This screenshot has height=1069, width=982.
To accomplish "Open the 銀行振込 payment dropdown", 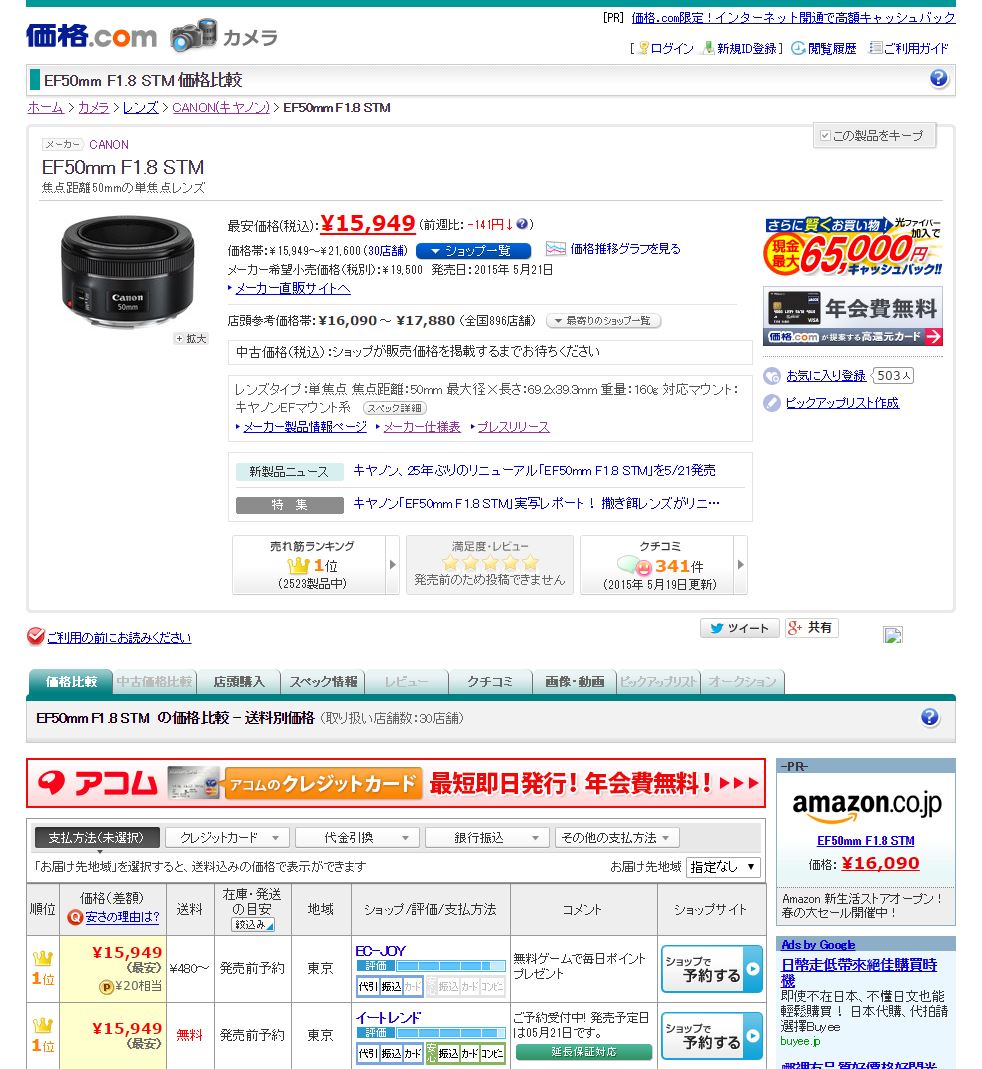I will pos(487,837).
